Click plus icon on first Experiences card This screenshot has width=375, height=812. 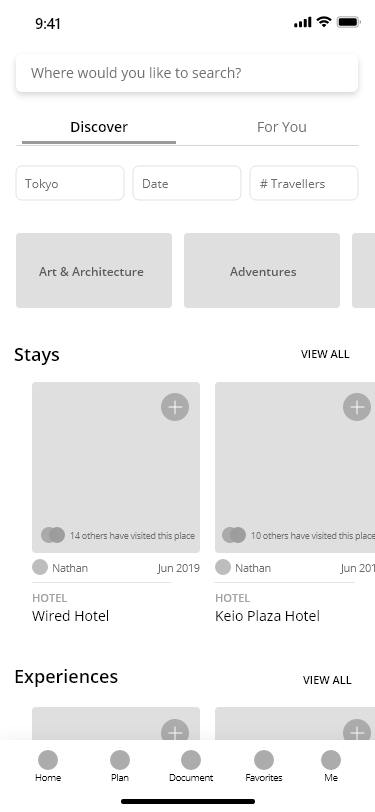175,730
